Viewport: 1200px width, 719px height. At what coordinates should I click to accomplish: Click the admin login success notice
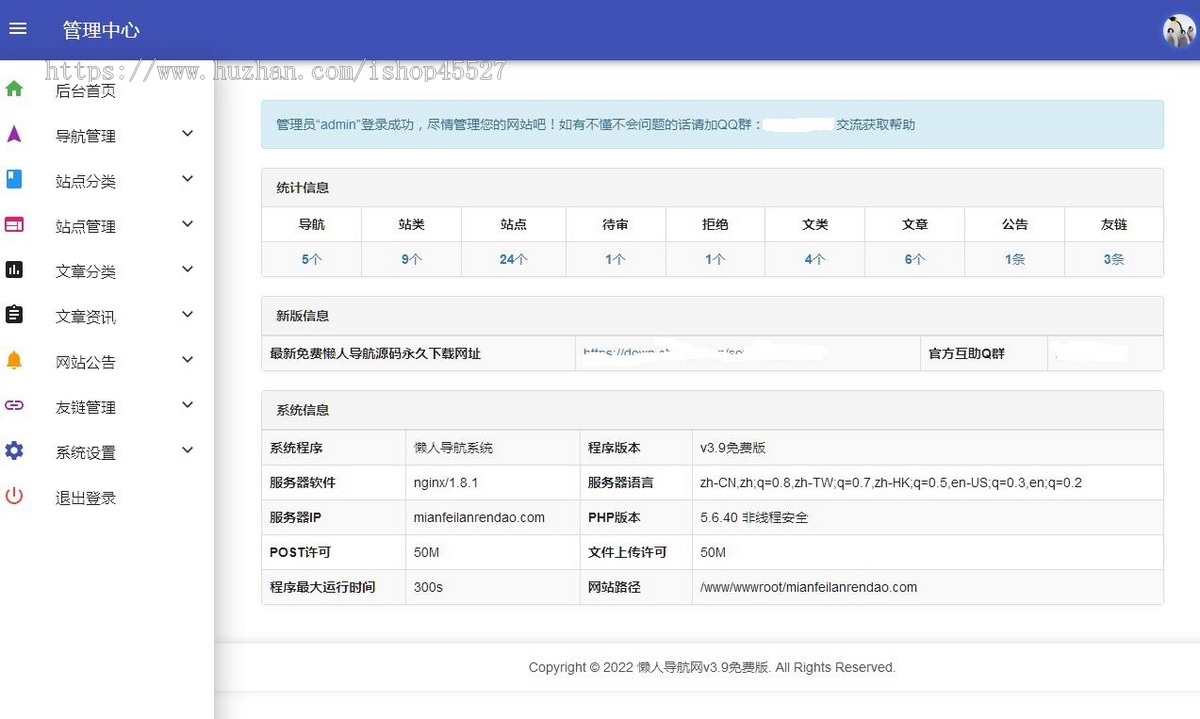[x=712, y=125]
